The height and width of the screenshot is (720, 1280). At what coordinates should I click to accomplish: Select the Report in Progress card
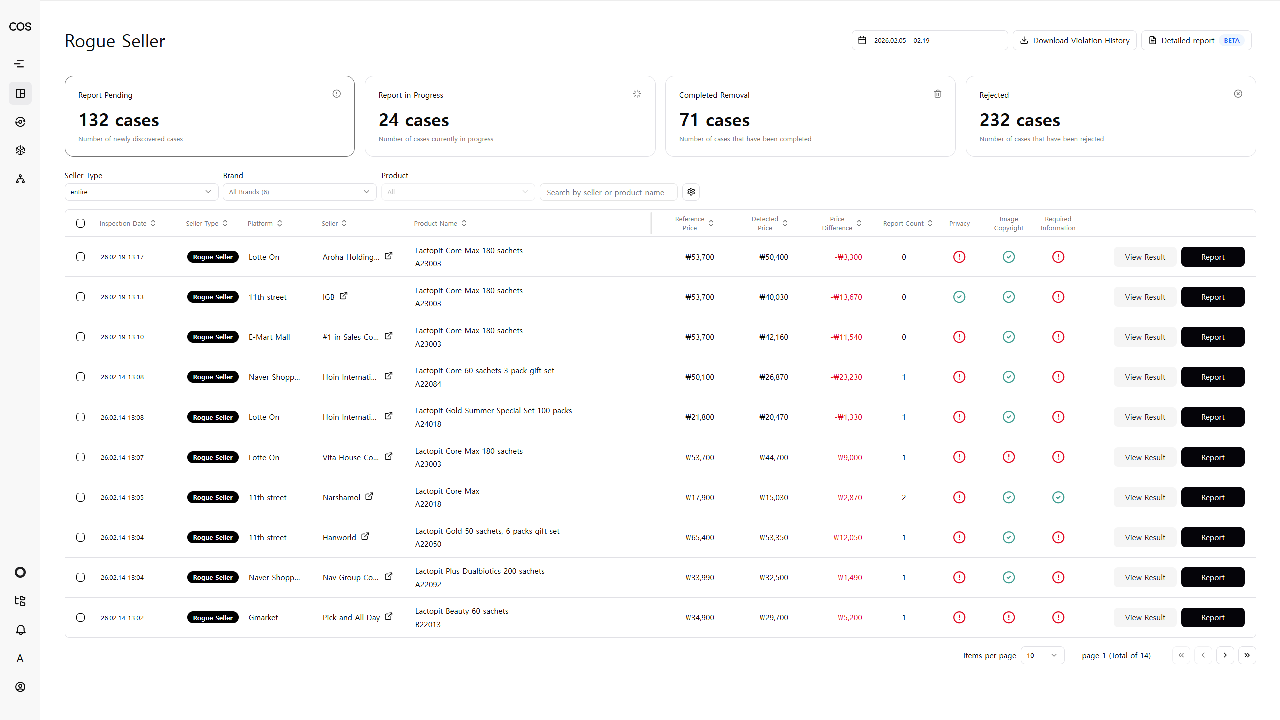pyautogui.click(x=509, y=116)
